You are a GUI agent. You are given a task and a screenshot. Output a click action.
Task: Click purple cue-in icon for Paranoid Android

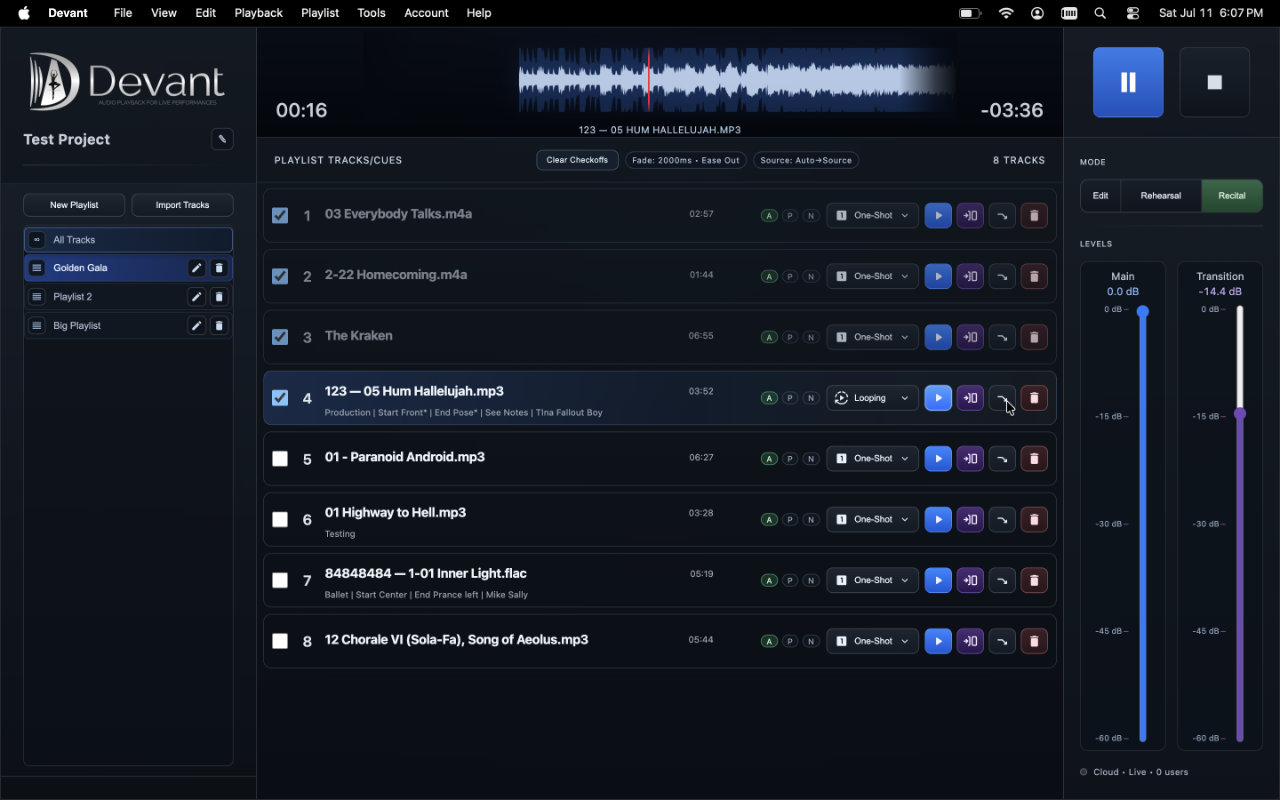[970, 458]
